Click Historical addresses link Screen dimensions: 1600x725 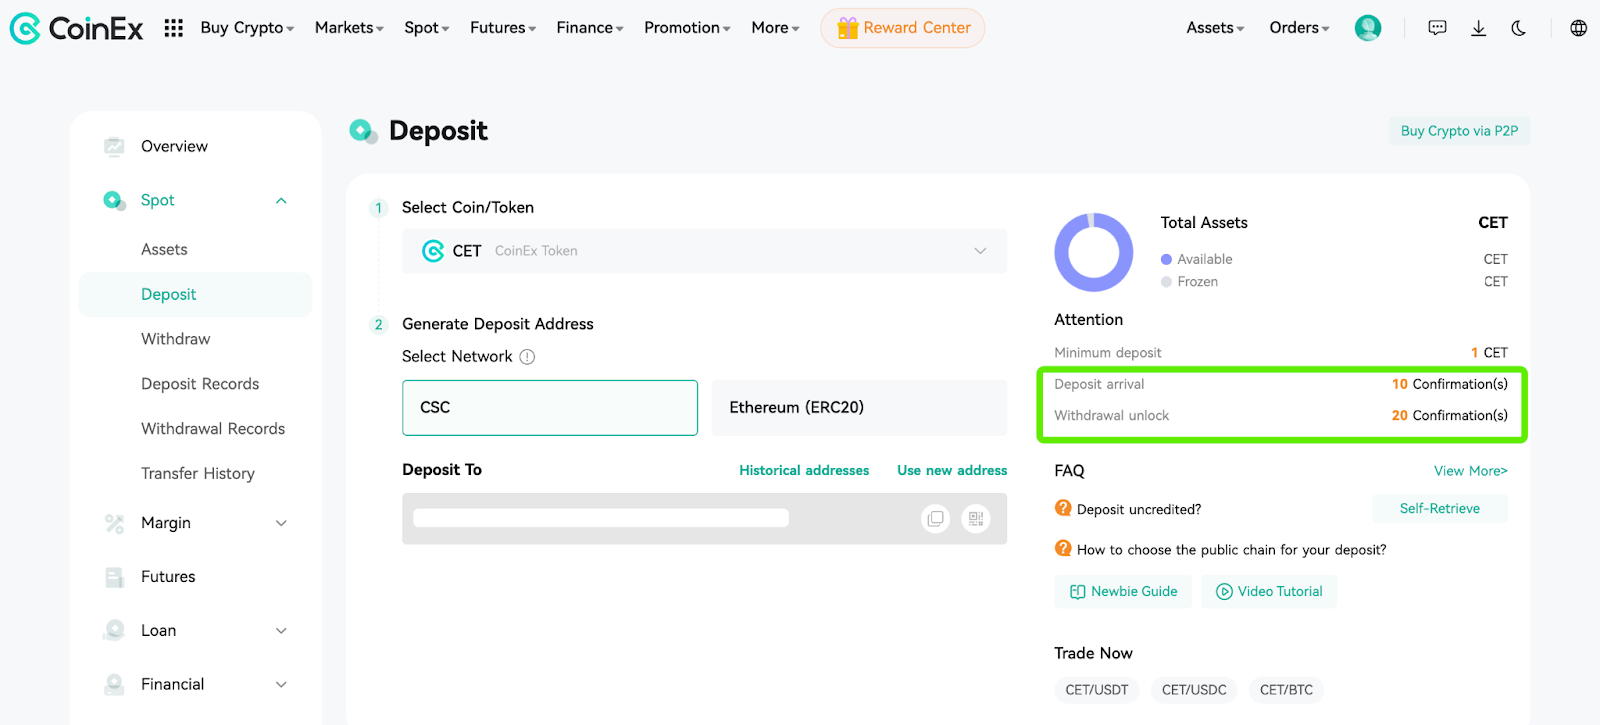click(804, 470)
